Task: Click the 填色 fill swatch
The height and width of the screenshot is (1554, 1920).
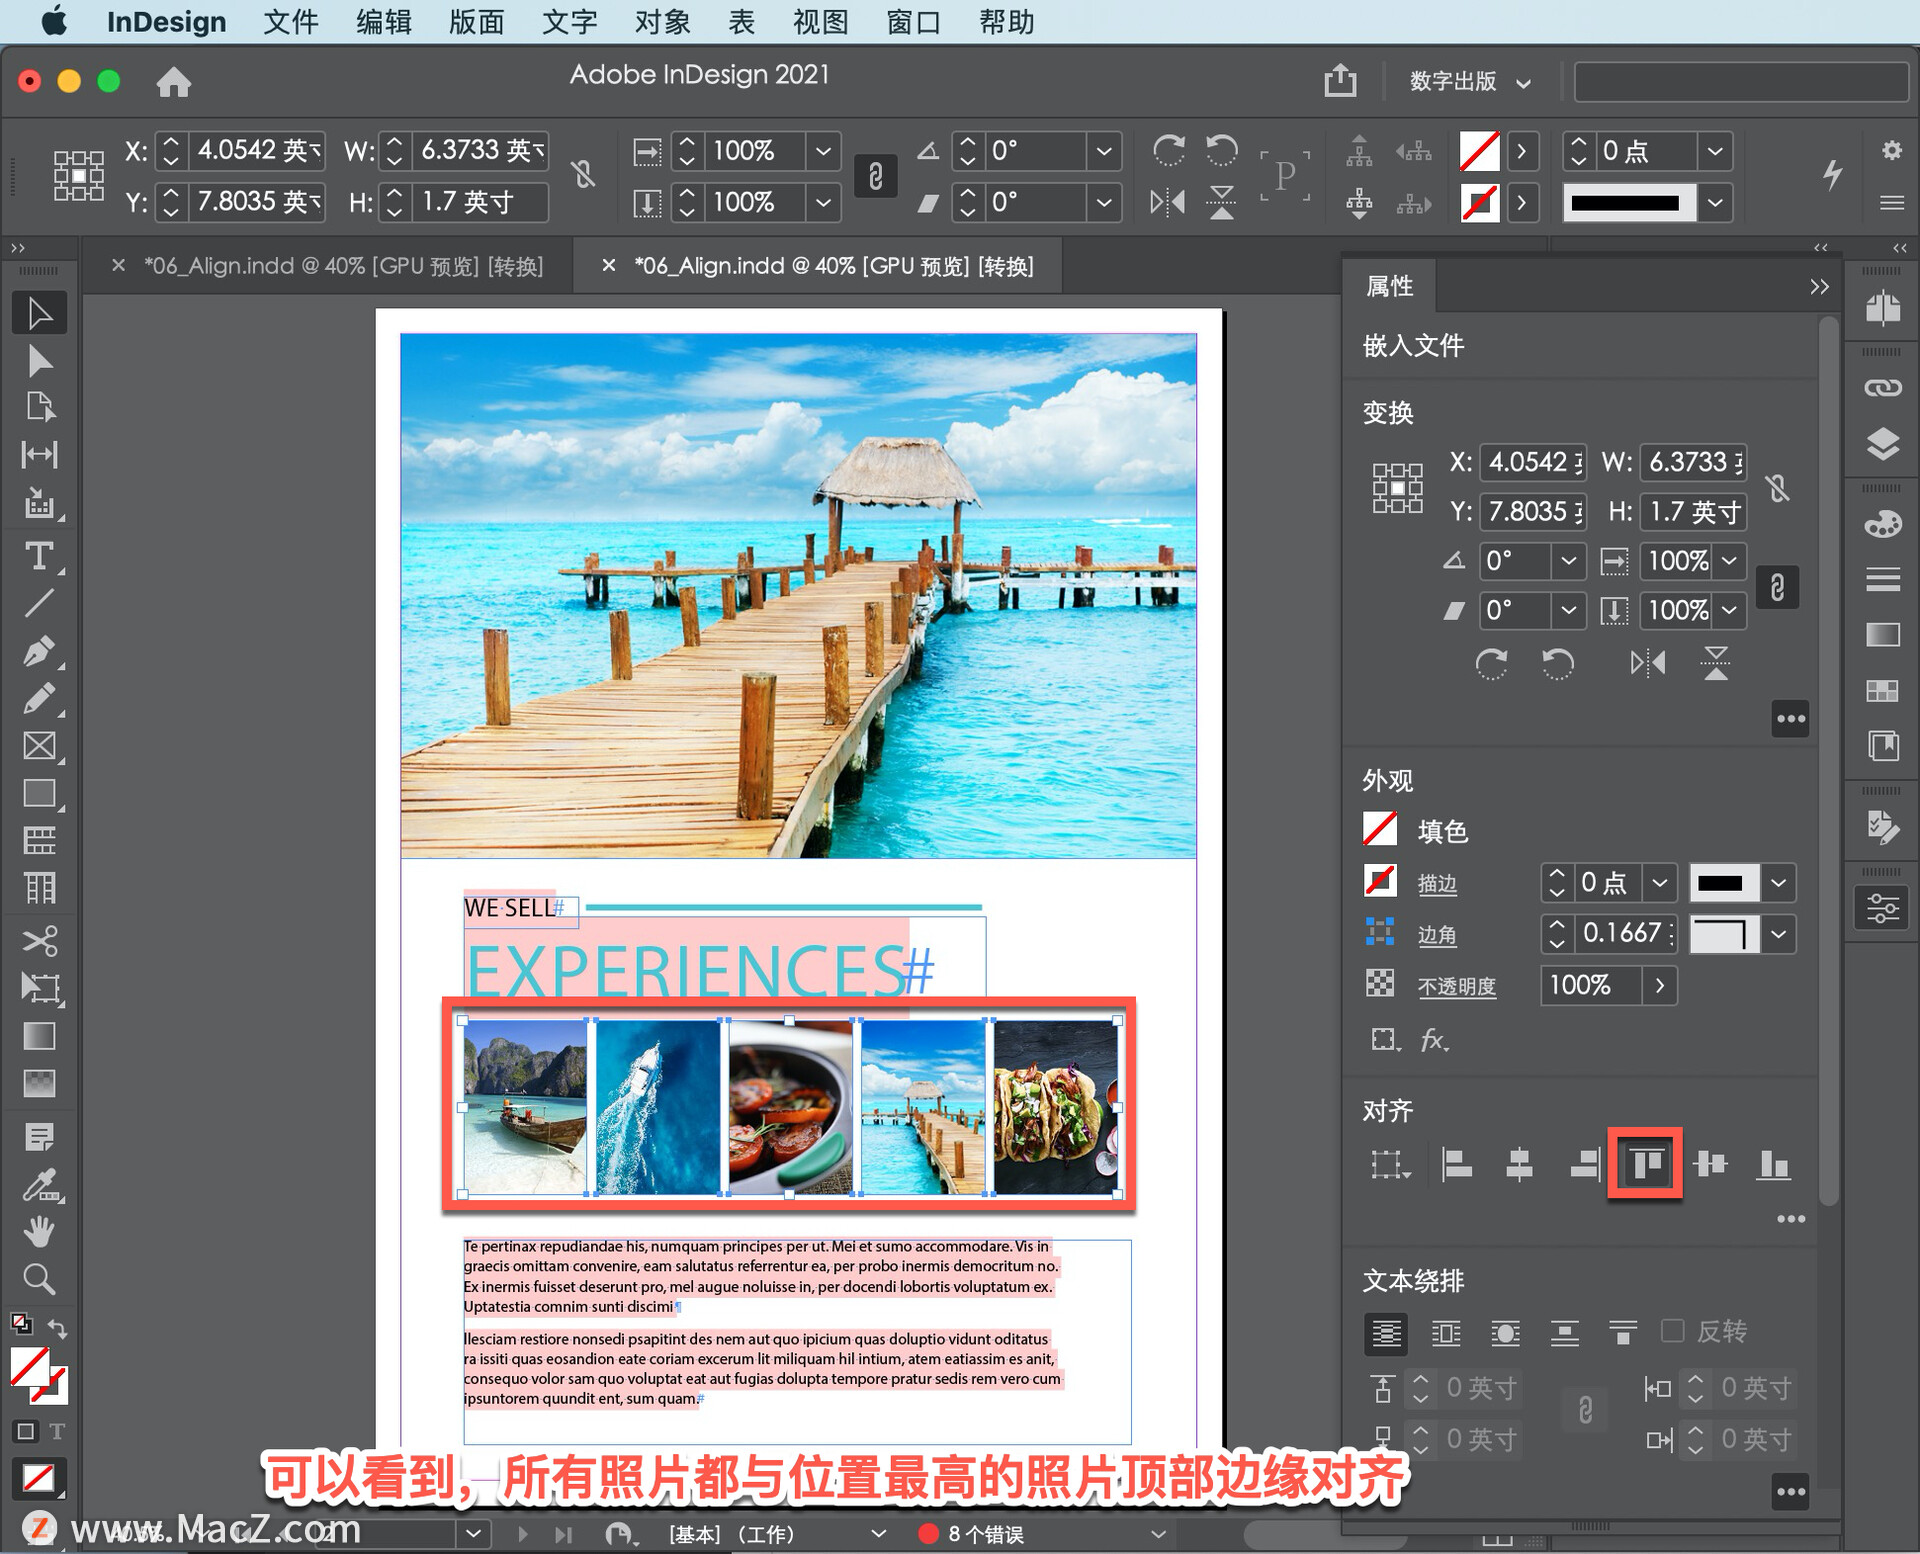Action: click(1380, 829)
